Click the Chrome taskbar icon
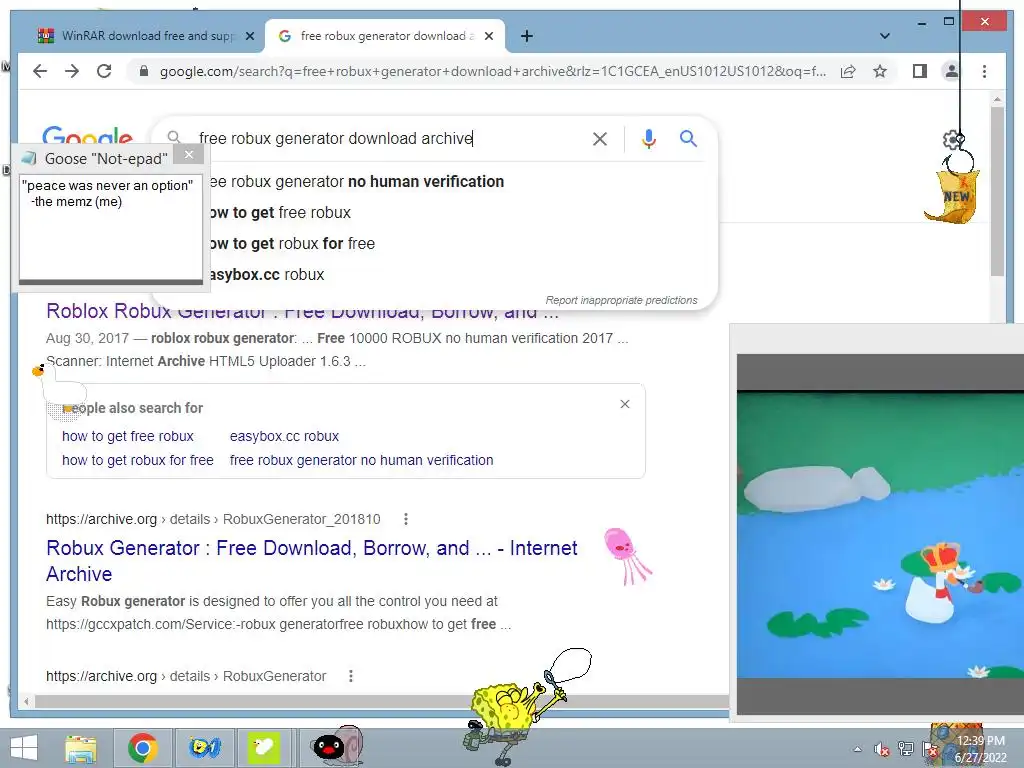The width and height of the screenshot is (1024, 768). point(143,748)
